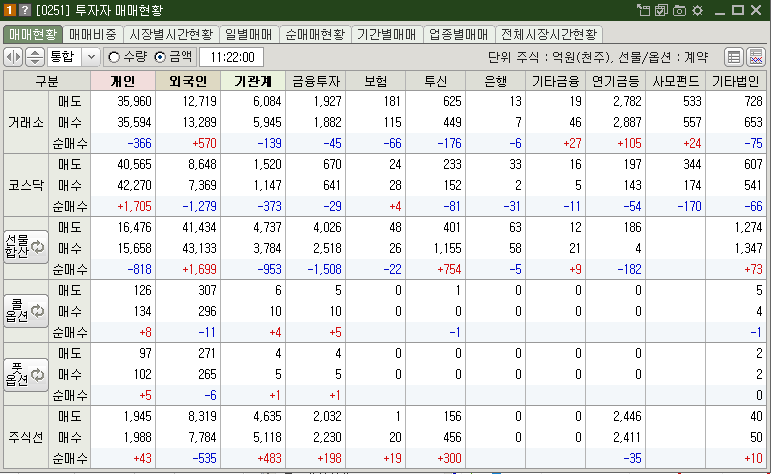Click the orange number 1 window icon
771x474 pixels.
pyautogui.click(x=9, y=10)
